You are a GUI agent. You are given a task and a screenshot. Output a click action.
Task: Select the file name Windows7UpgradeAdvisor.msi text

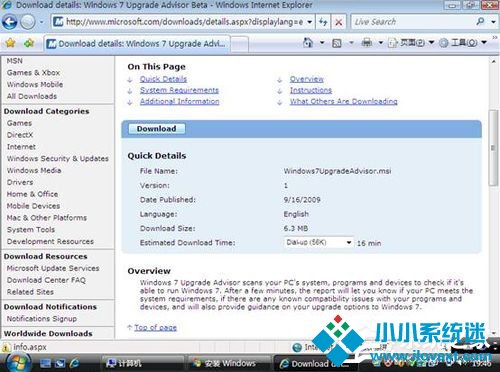[x=337, y=171]
